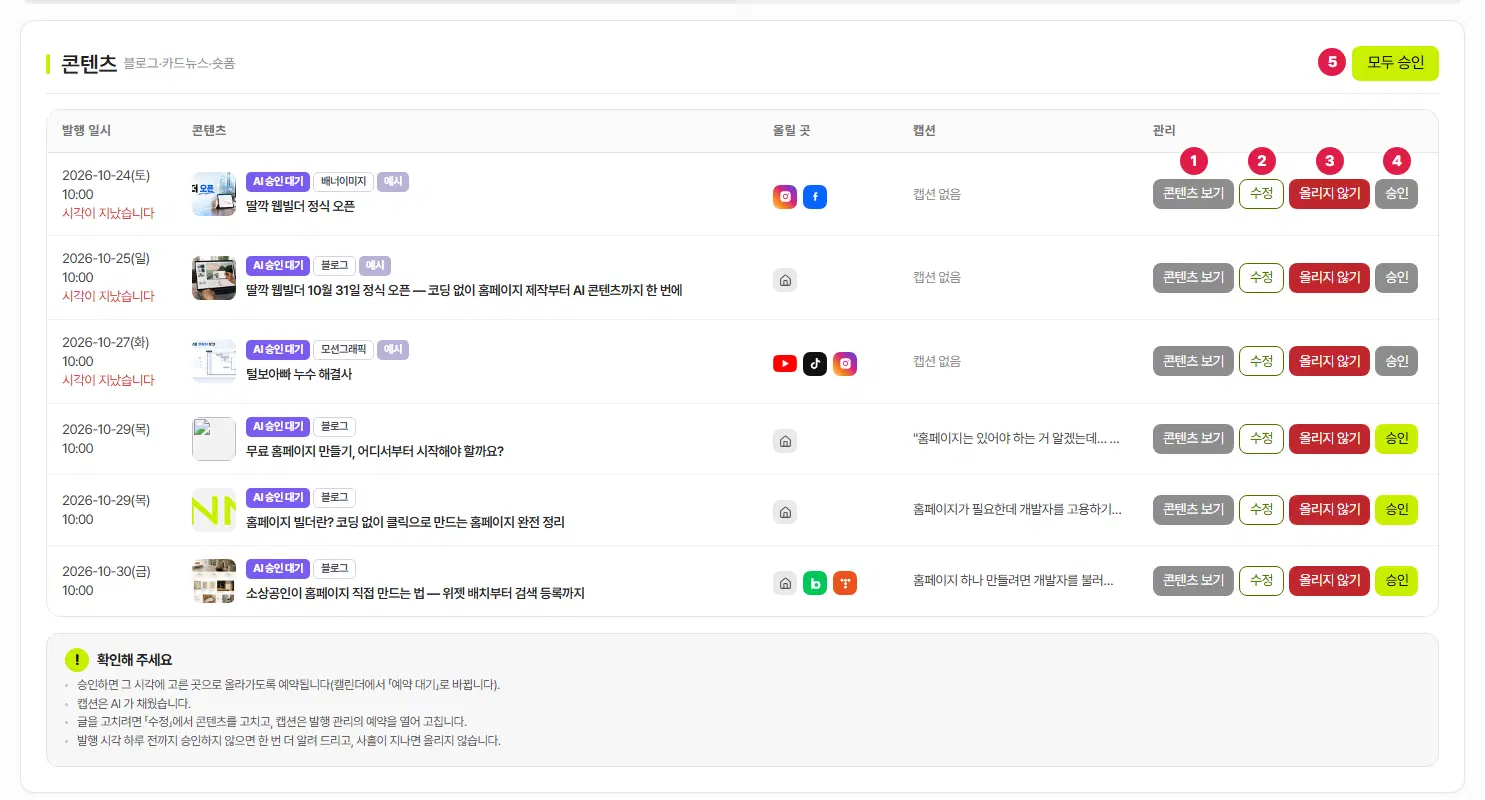Click 콘텐츠 보기 in the 2026-10-25 row

pos(1193,278)
